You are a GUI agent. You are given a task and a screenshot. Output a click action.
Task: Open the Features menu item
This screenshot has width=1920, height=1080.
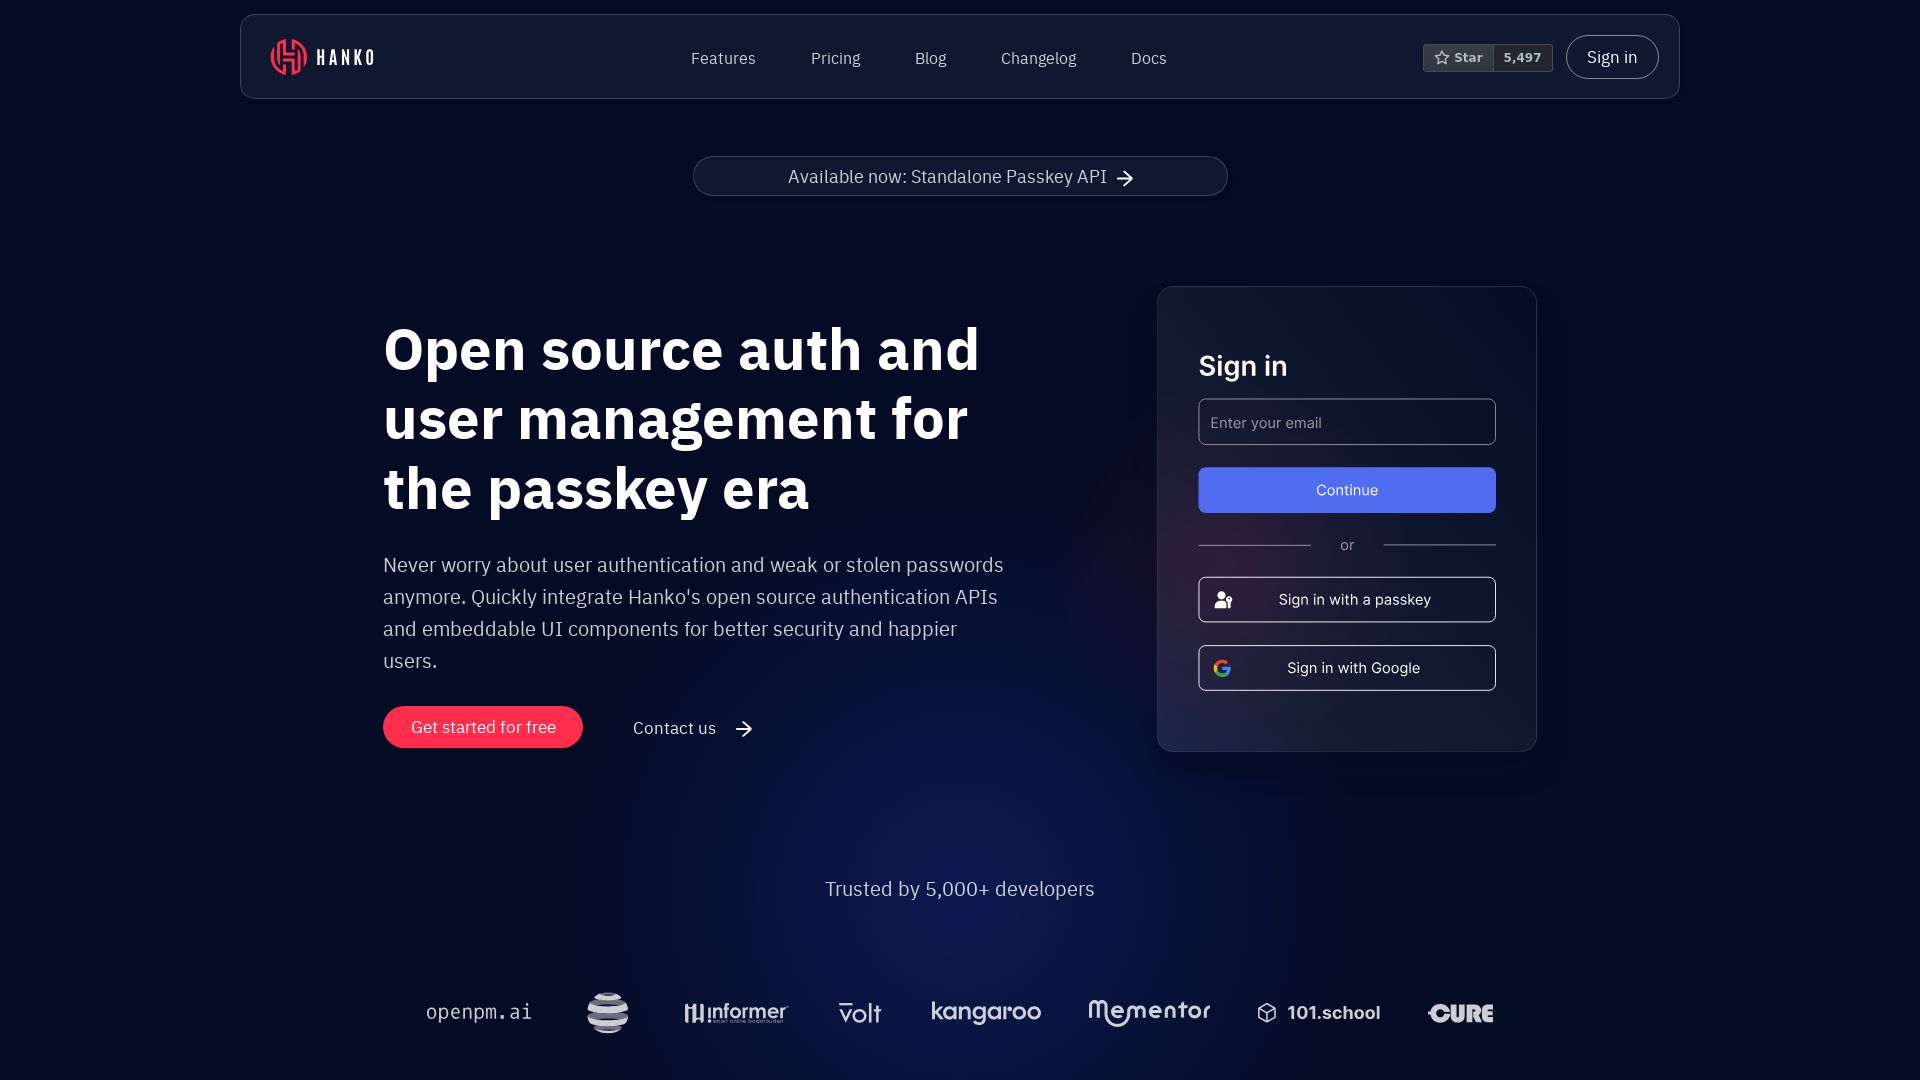tap(723, 58)
